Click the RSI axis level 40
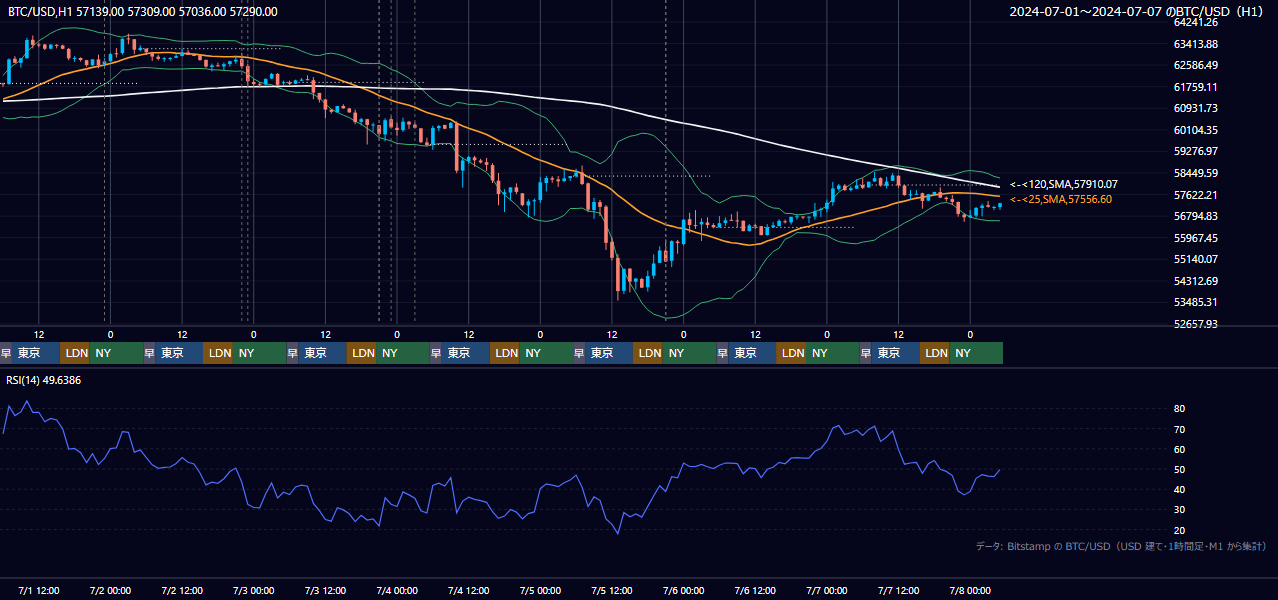 1179,489
